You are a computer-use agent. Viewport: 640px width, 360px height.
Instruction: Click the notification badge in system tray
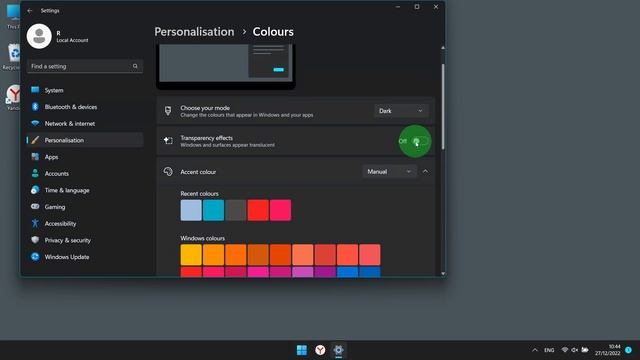click(x=628, y=350)
